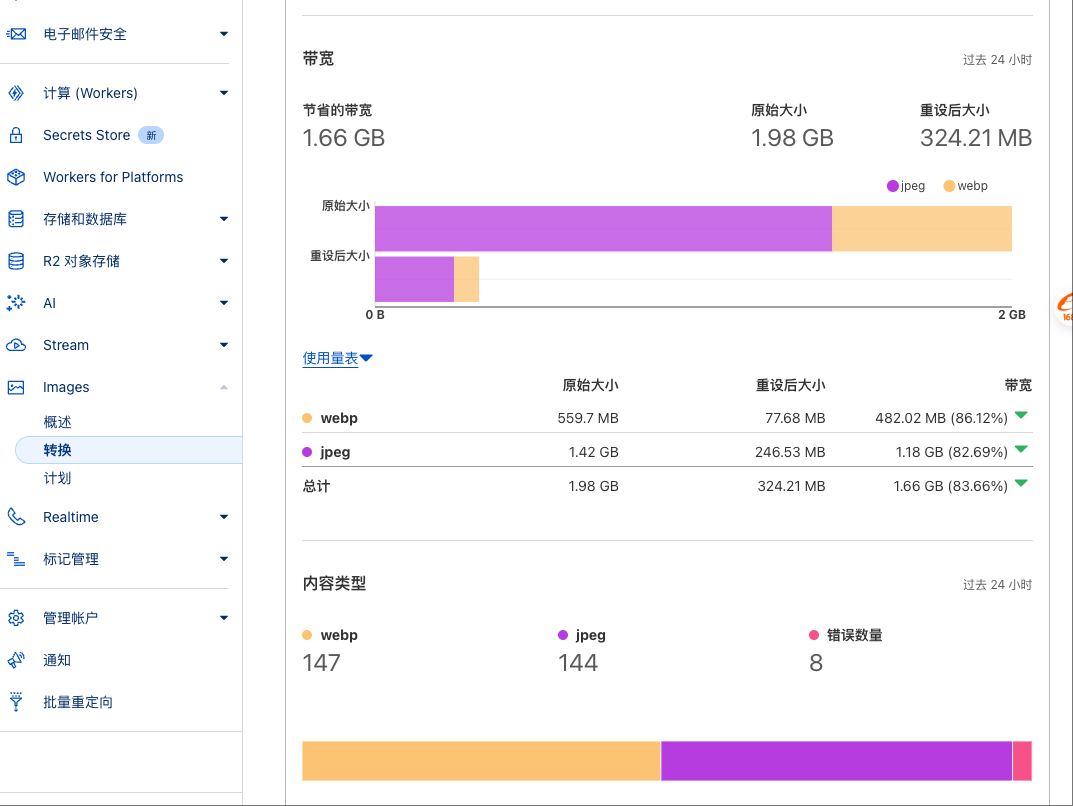This screenshot has width=1073, height=806.
Task: Click the Workers for Platforms cube icon
Action: (x=16, y=177)
